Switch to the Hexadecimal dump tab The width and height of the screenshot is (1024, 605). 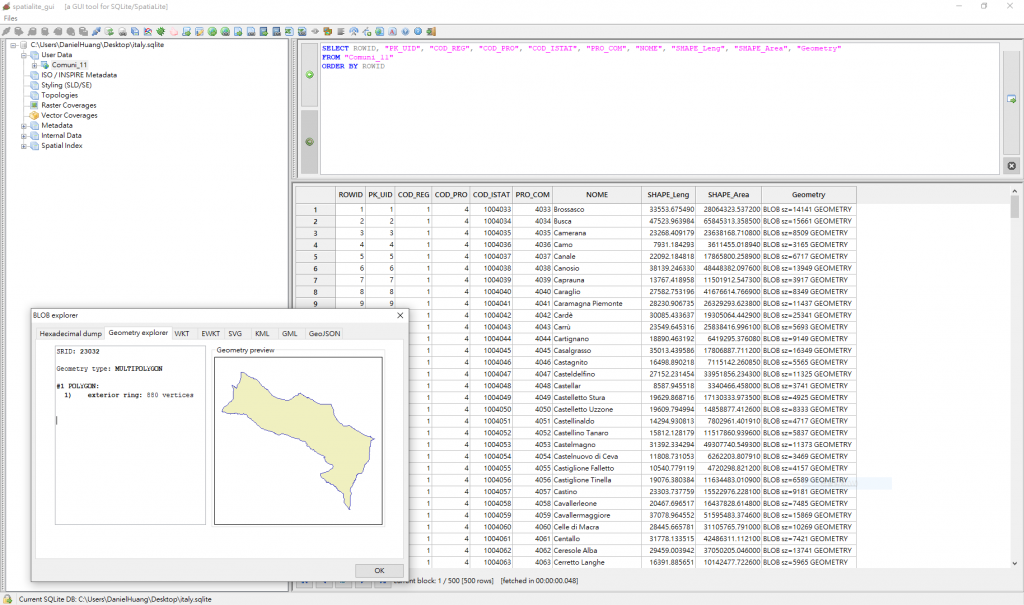71,333
